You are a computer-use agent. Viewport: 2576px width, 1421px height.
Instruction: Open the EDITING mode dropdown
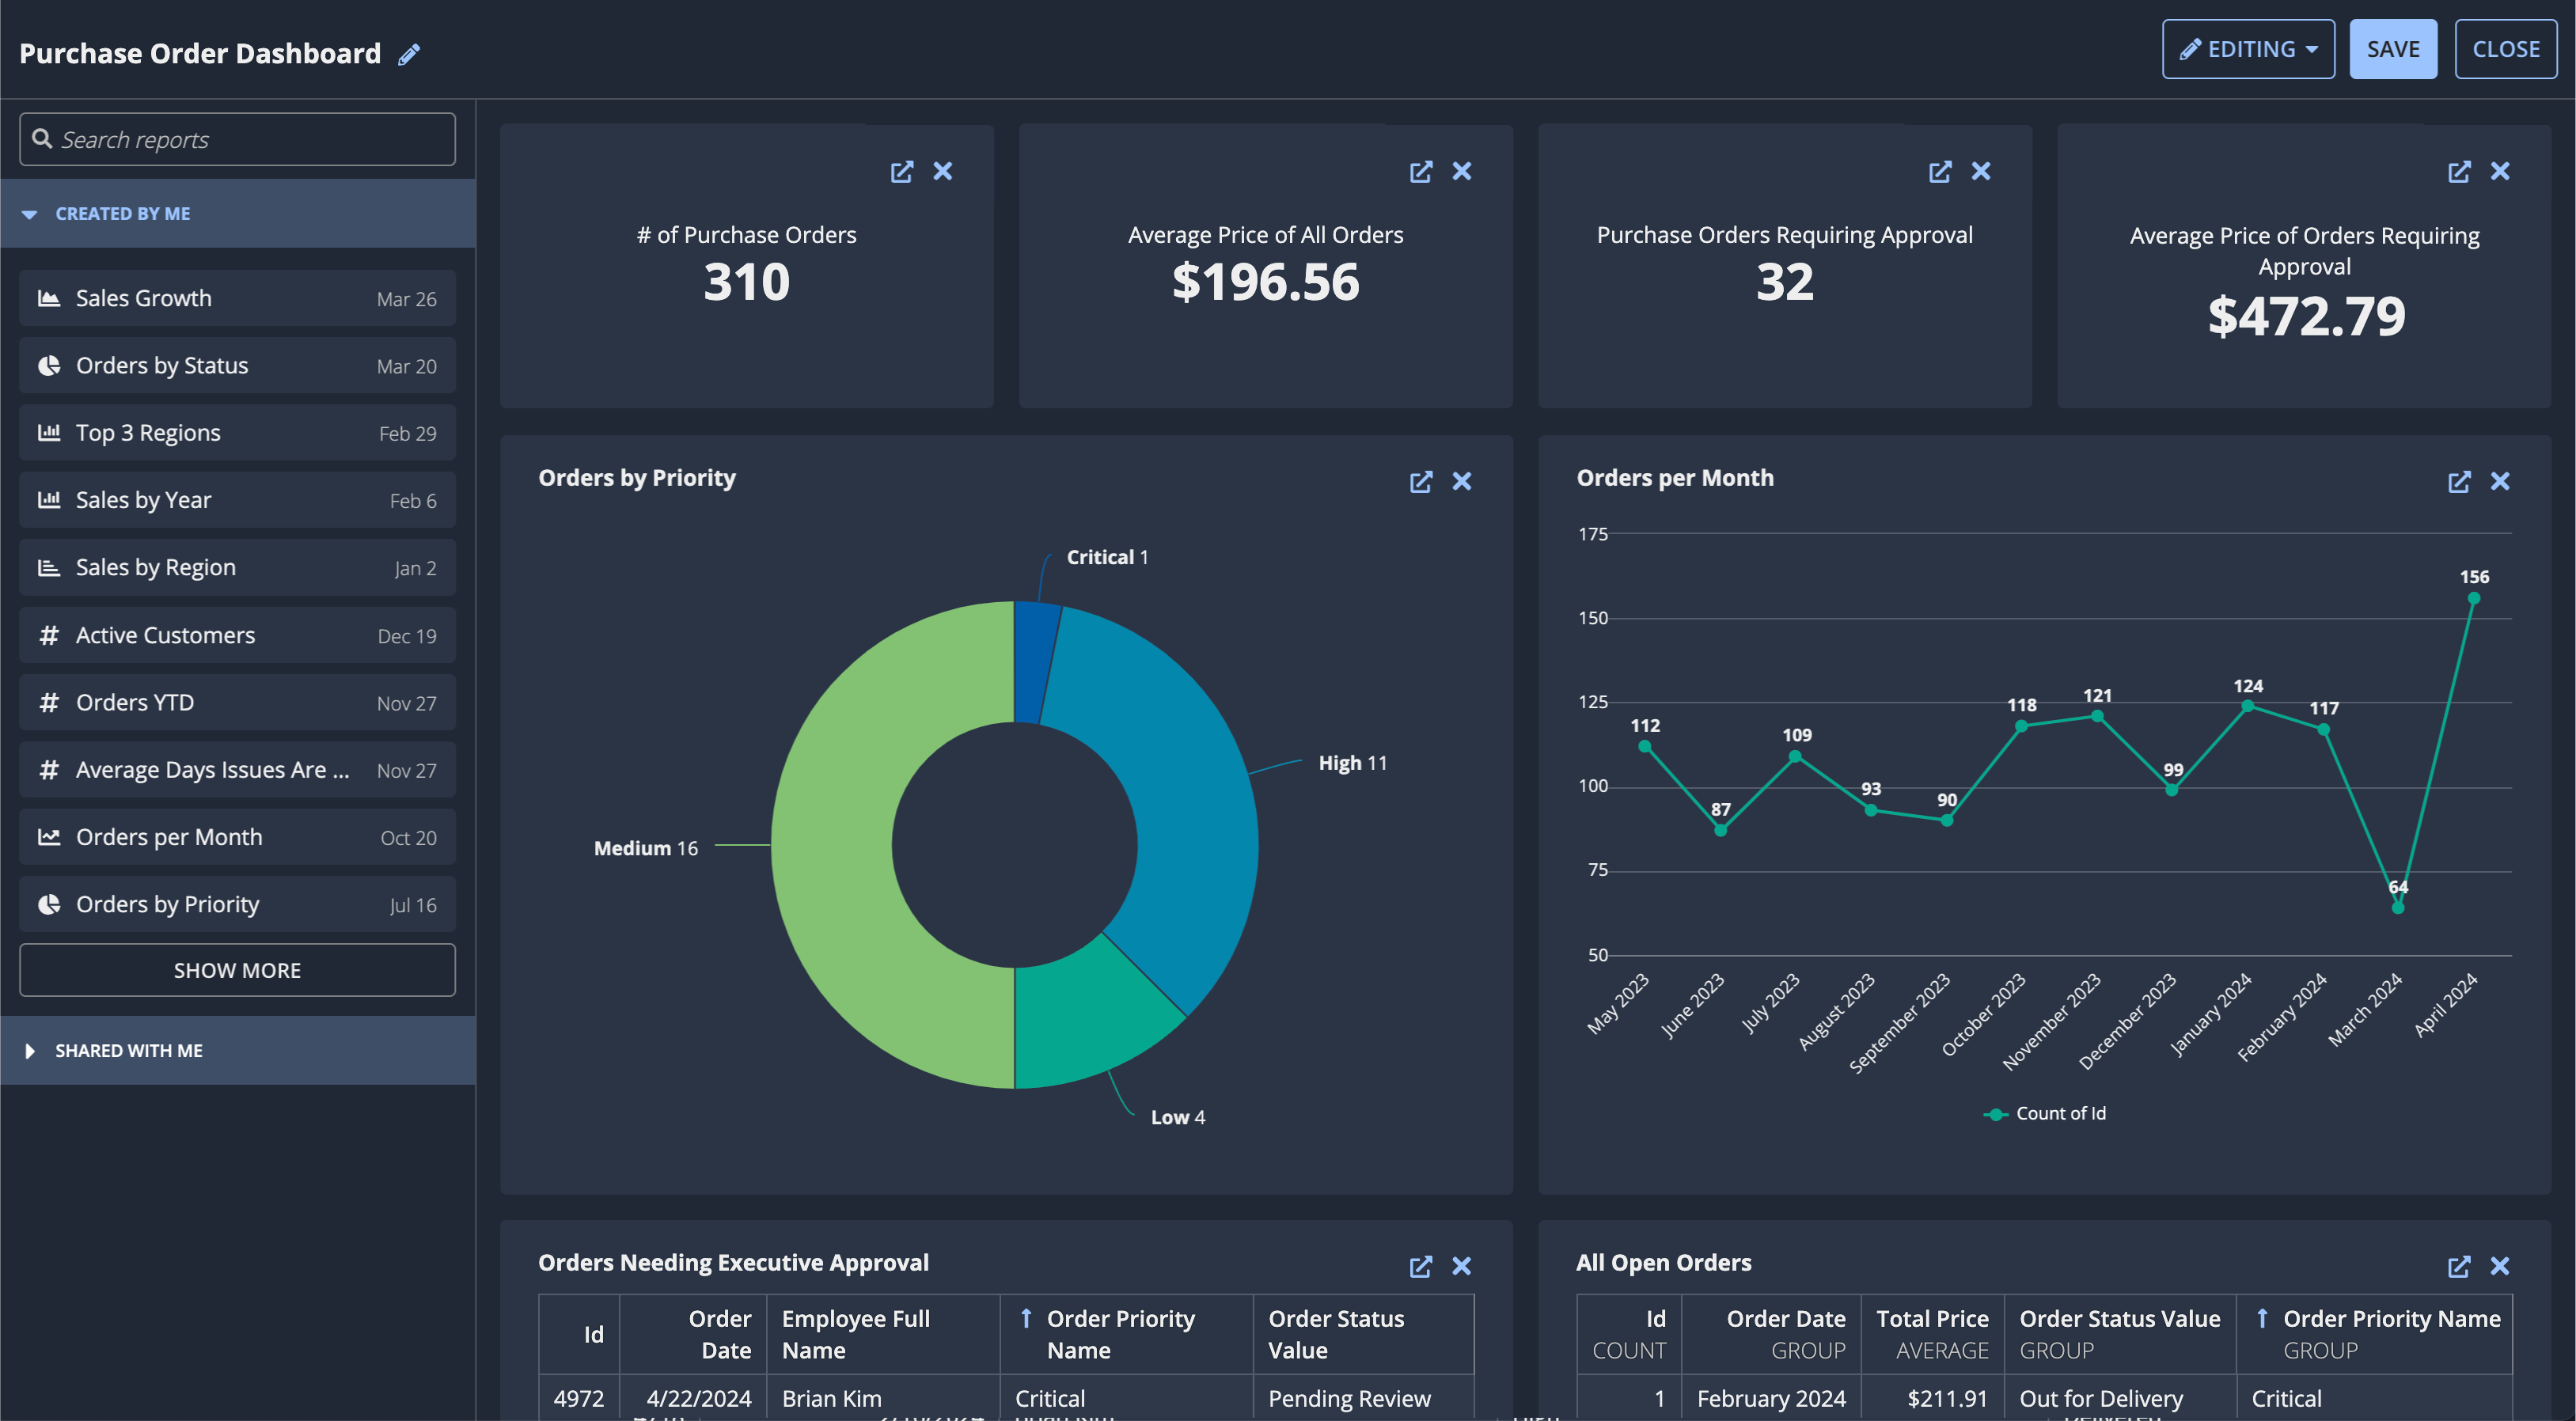coord(2248,49)
